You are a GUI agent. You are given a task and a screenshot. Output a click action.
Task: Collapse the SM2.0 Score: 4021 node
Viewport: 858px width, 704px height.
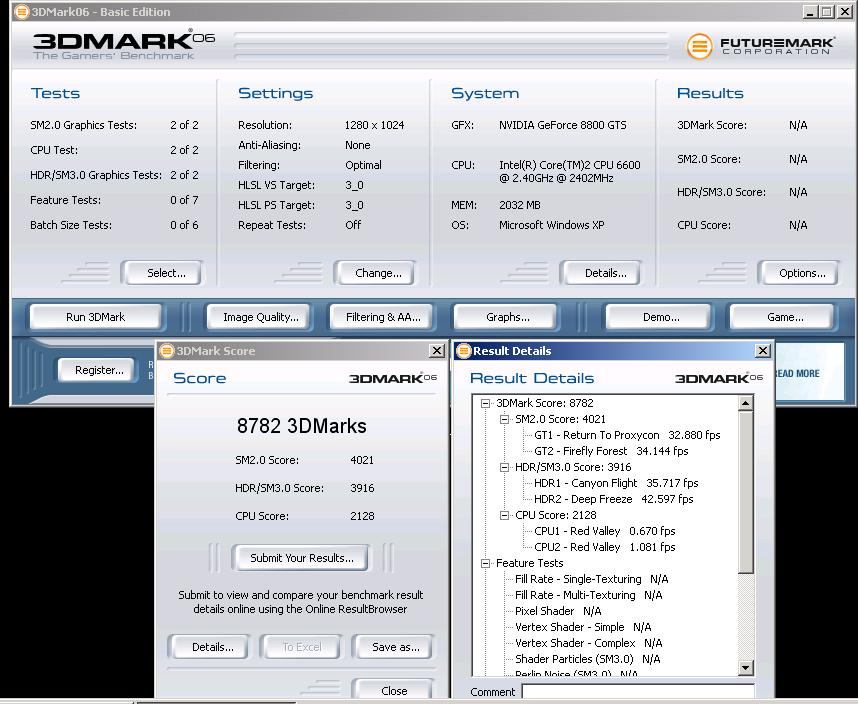pos(504,420)
